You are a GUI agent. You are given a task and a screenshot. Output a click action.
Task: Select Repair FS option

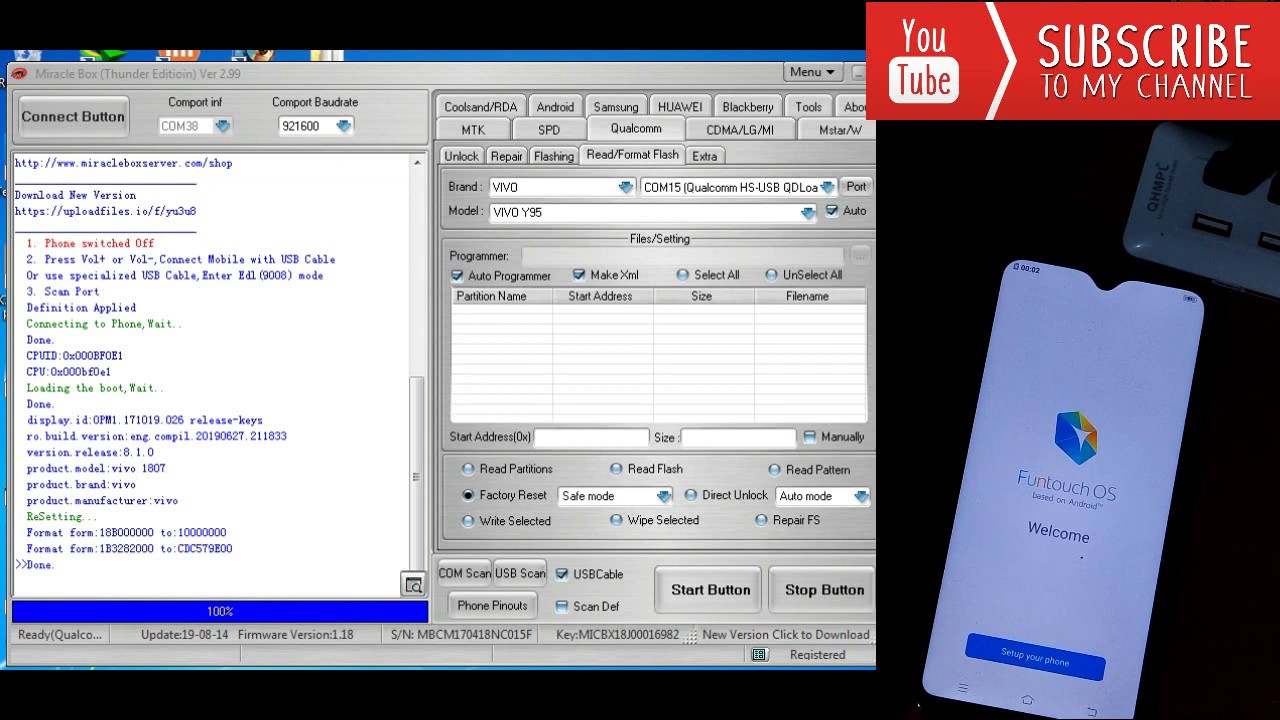tap(761, 520)
